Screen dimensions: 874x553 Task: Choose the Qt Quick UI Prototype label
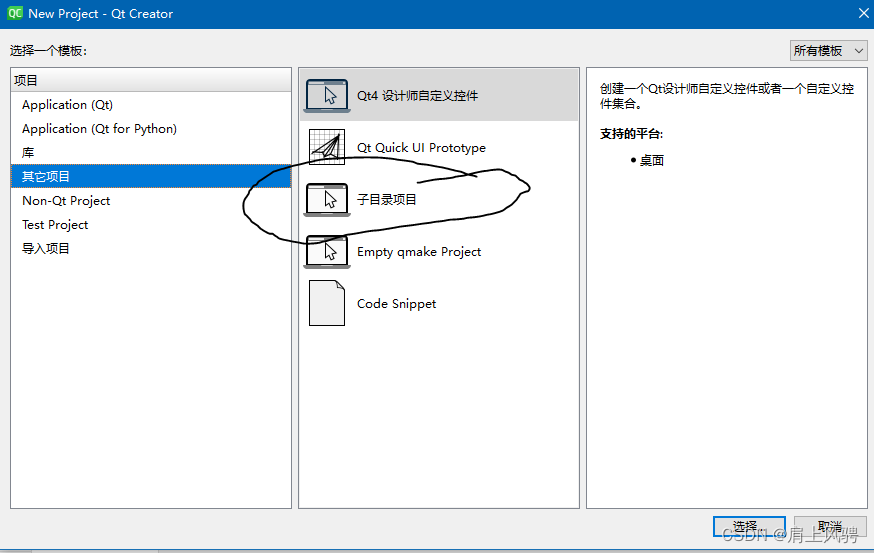(421, 148)
